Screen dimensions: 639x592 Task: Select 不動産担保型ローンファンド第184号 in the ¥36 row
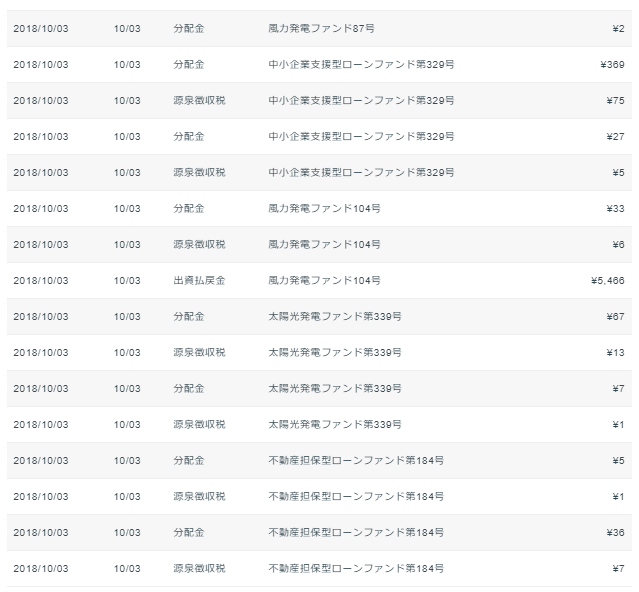(x=356, y=533)
